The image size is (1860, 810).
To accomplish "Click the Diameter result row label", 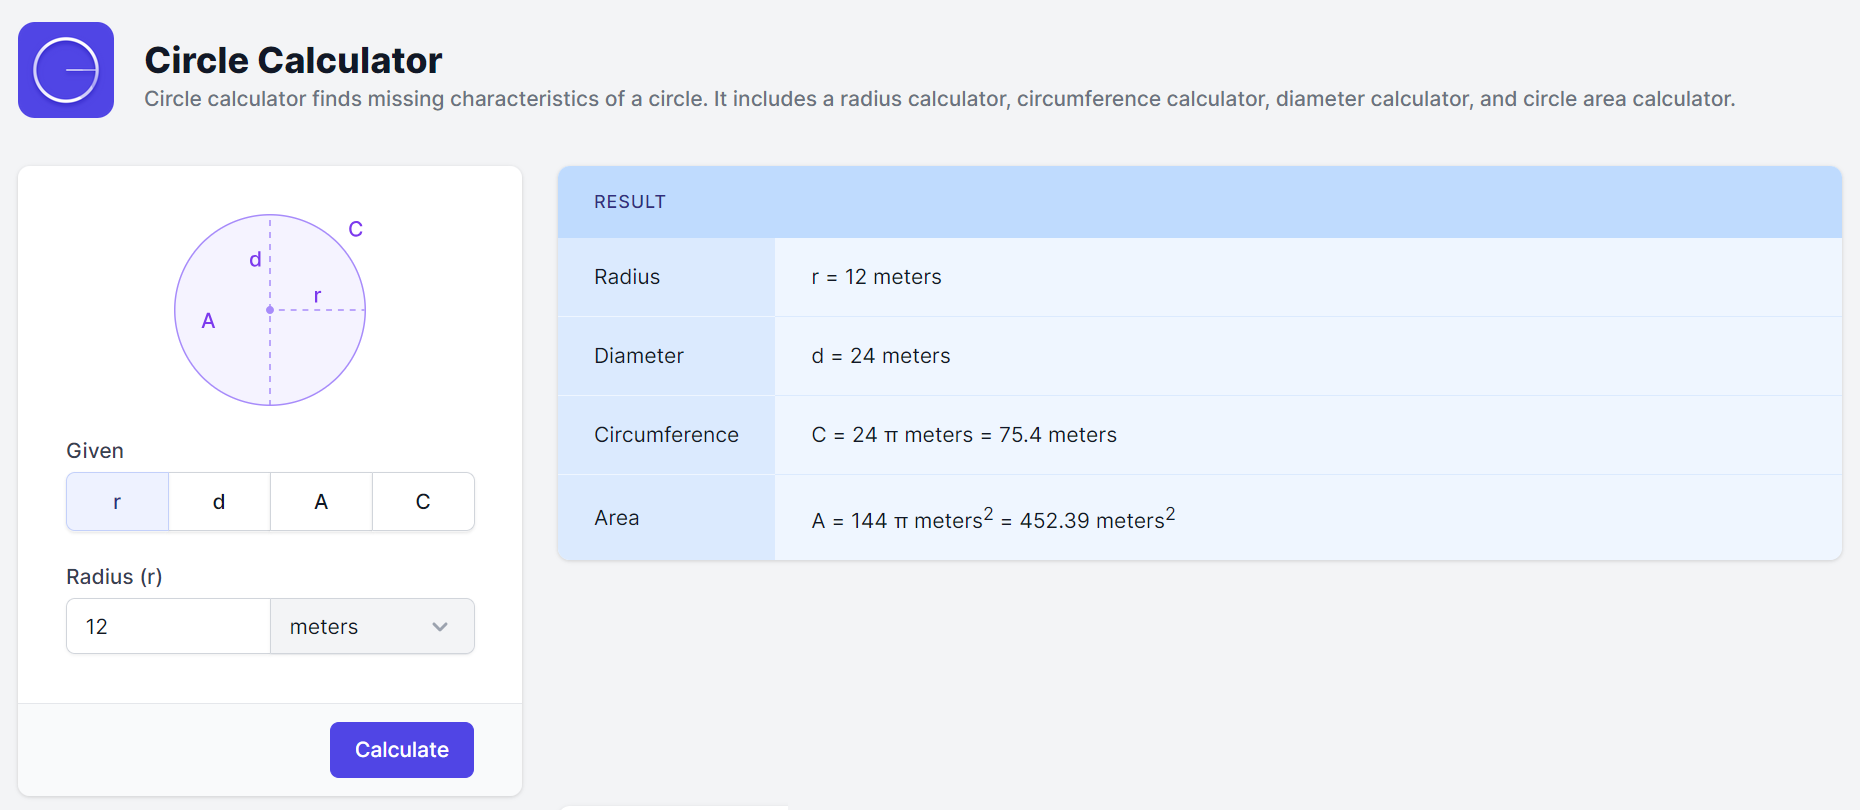I will (639, 356).
